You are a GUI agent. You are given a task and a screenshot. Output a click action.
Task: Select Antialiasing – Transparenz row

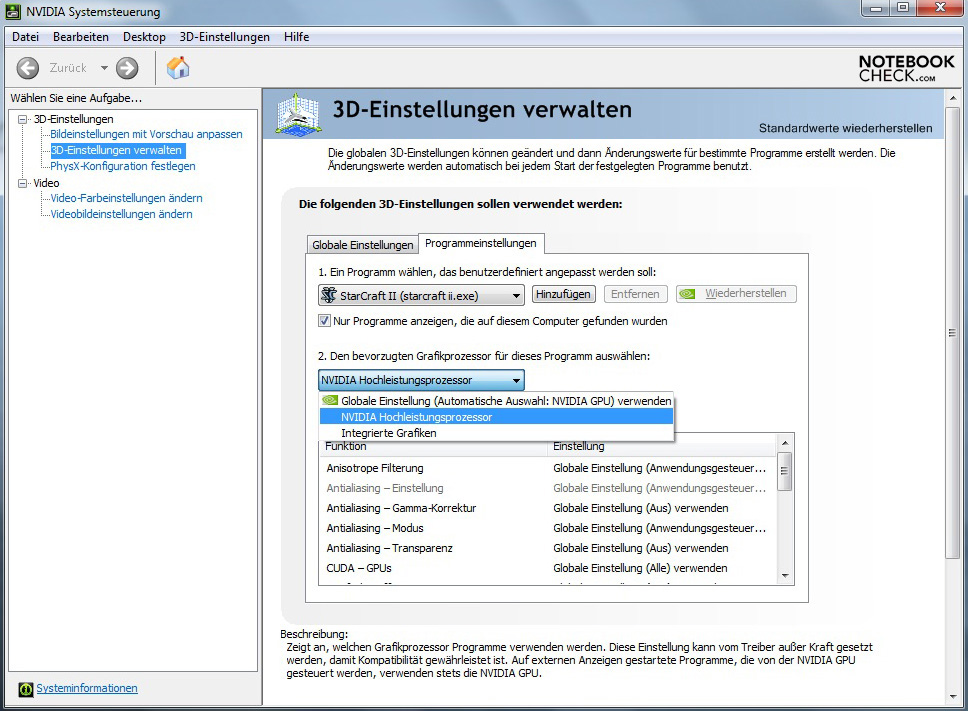pos(548,548)
